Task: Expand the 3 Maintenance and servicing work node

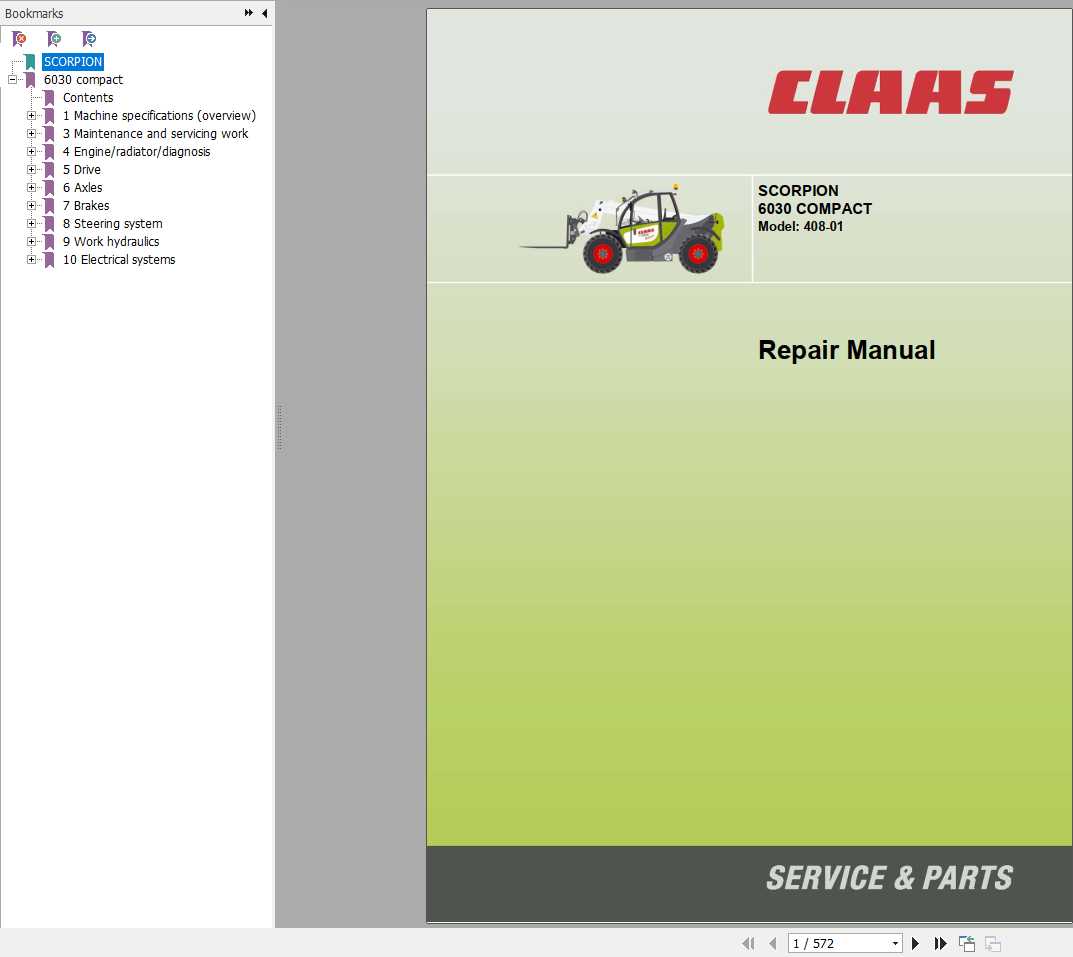Action: (31, 133)
